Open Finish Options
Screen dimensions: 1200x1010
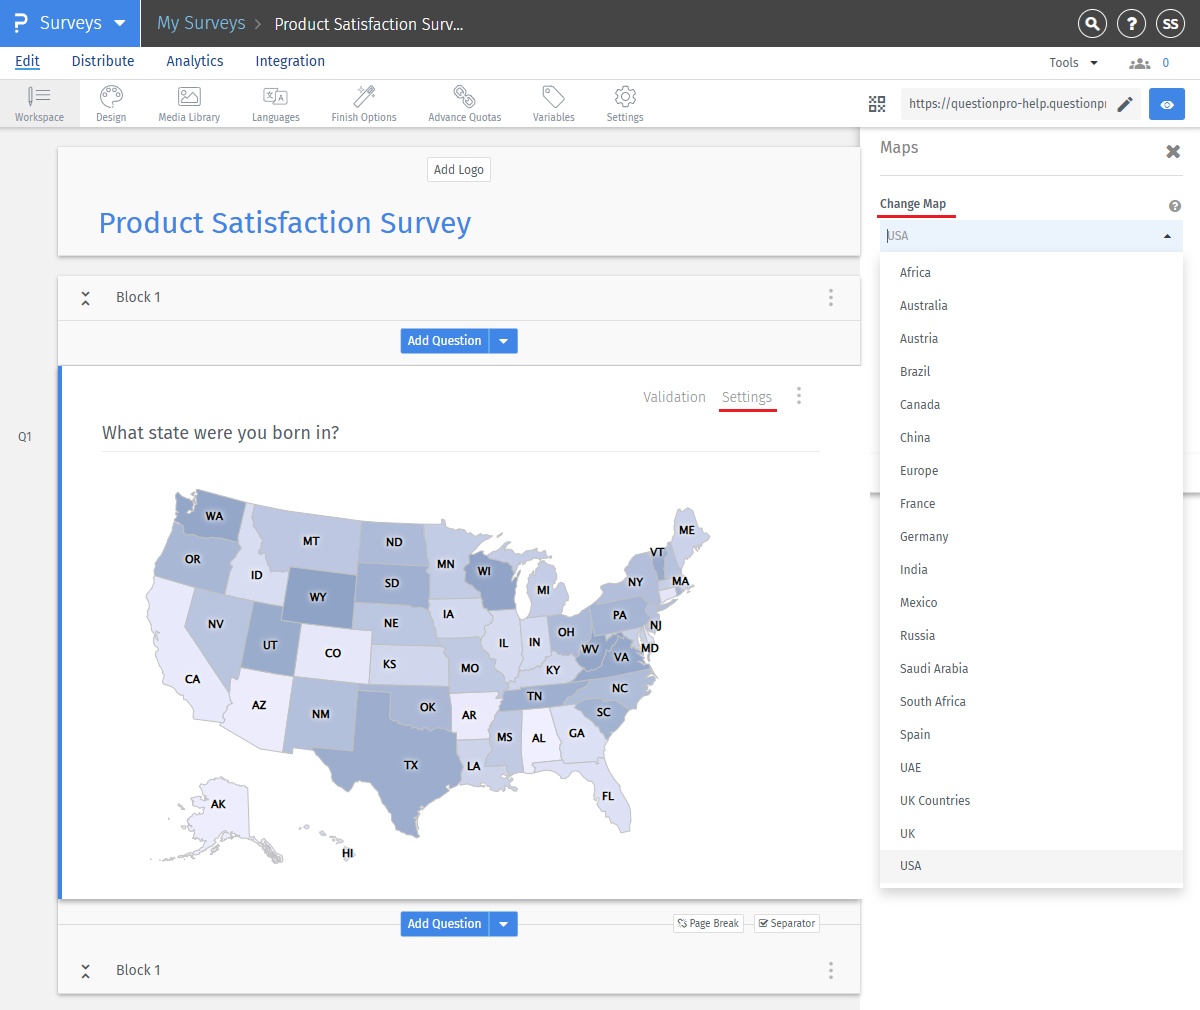(x=362, y=103)
